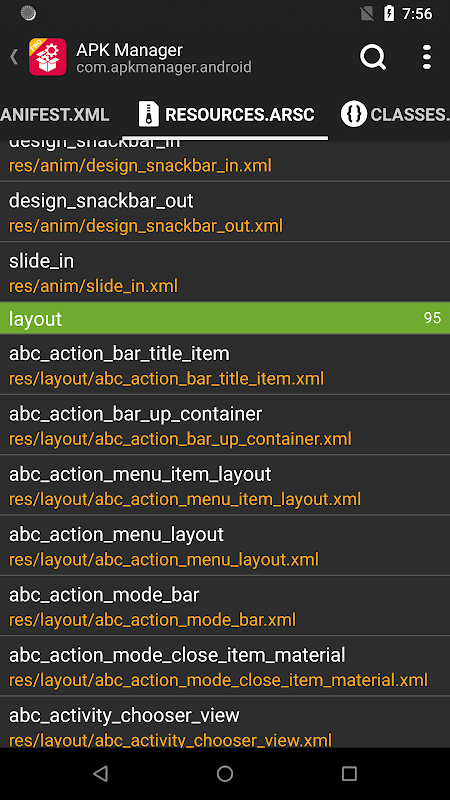Open the design_snackbar_out resource entry
Viewport: 450px width, 800px height.
click(225, 212)
